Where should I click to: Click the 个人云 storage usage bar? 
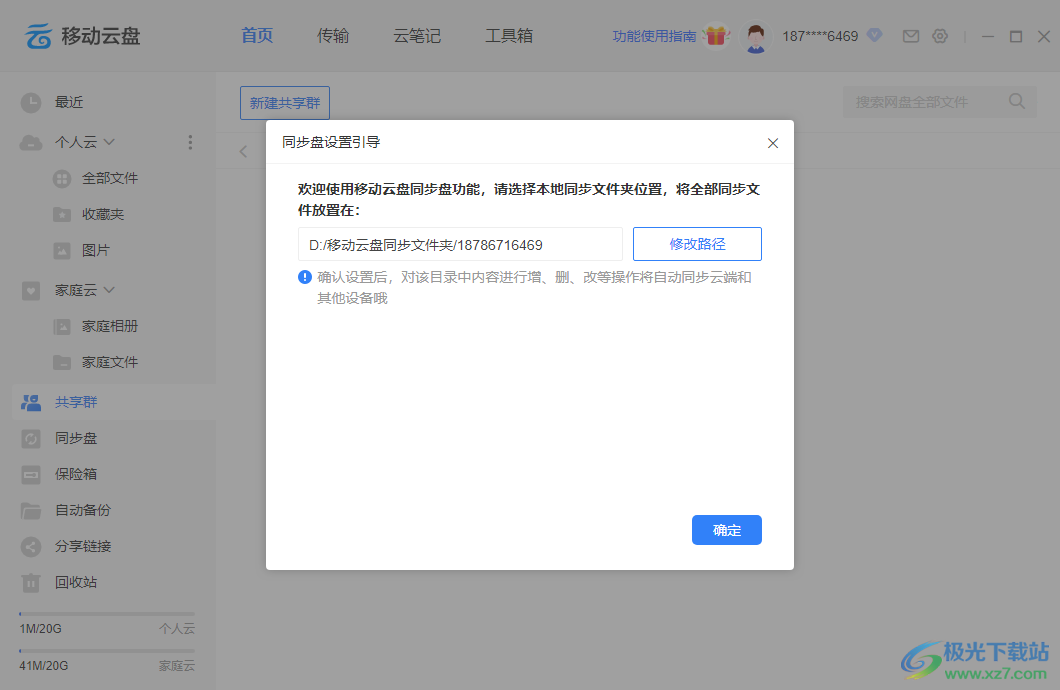107,614
